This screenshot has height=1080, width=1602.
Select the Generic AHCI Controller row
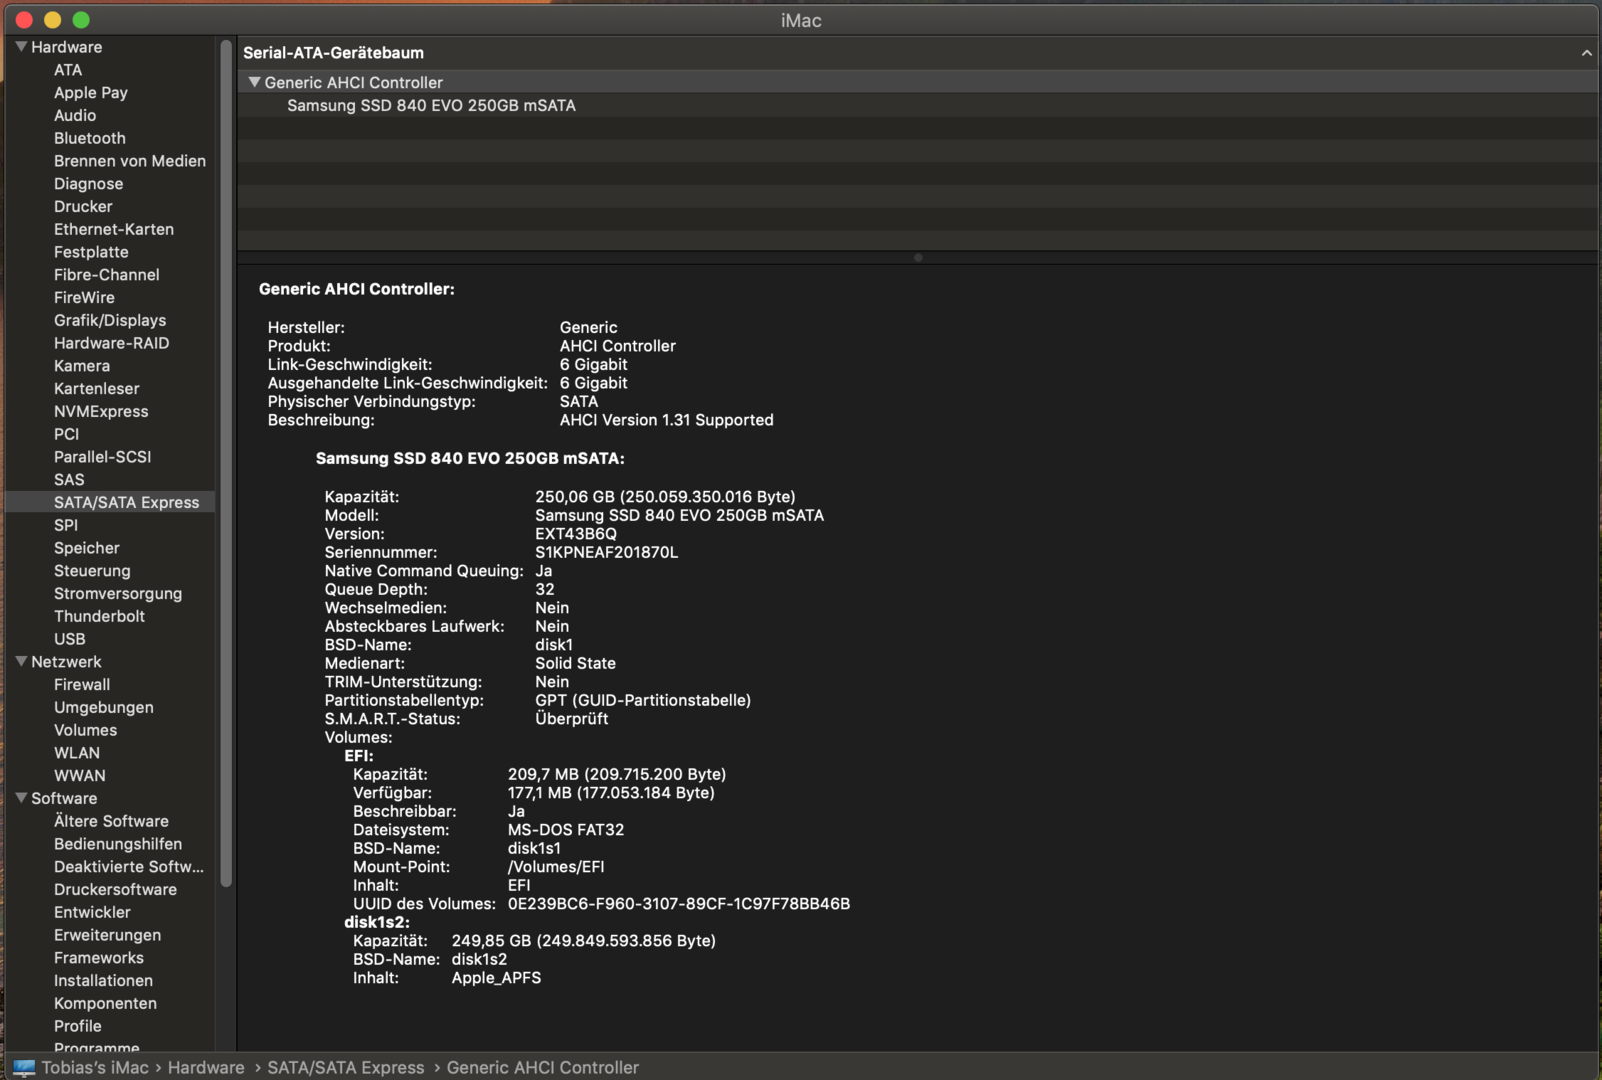[x=918, y=82]
